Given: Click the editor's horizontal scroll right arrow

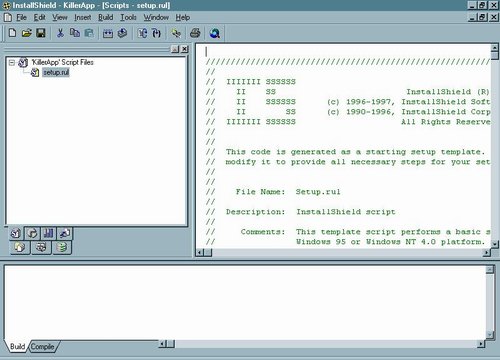Looking at the screenshot, I should 487,253.
